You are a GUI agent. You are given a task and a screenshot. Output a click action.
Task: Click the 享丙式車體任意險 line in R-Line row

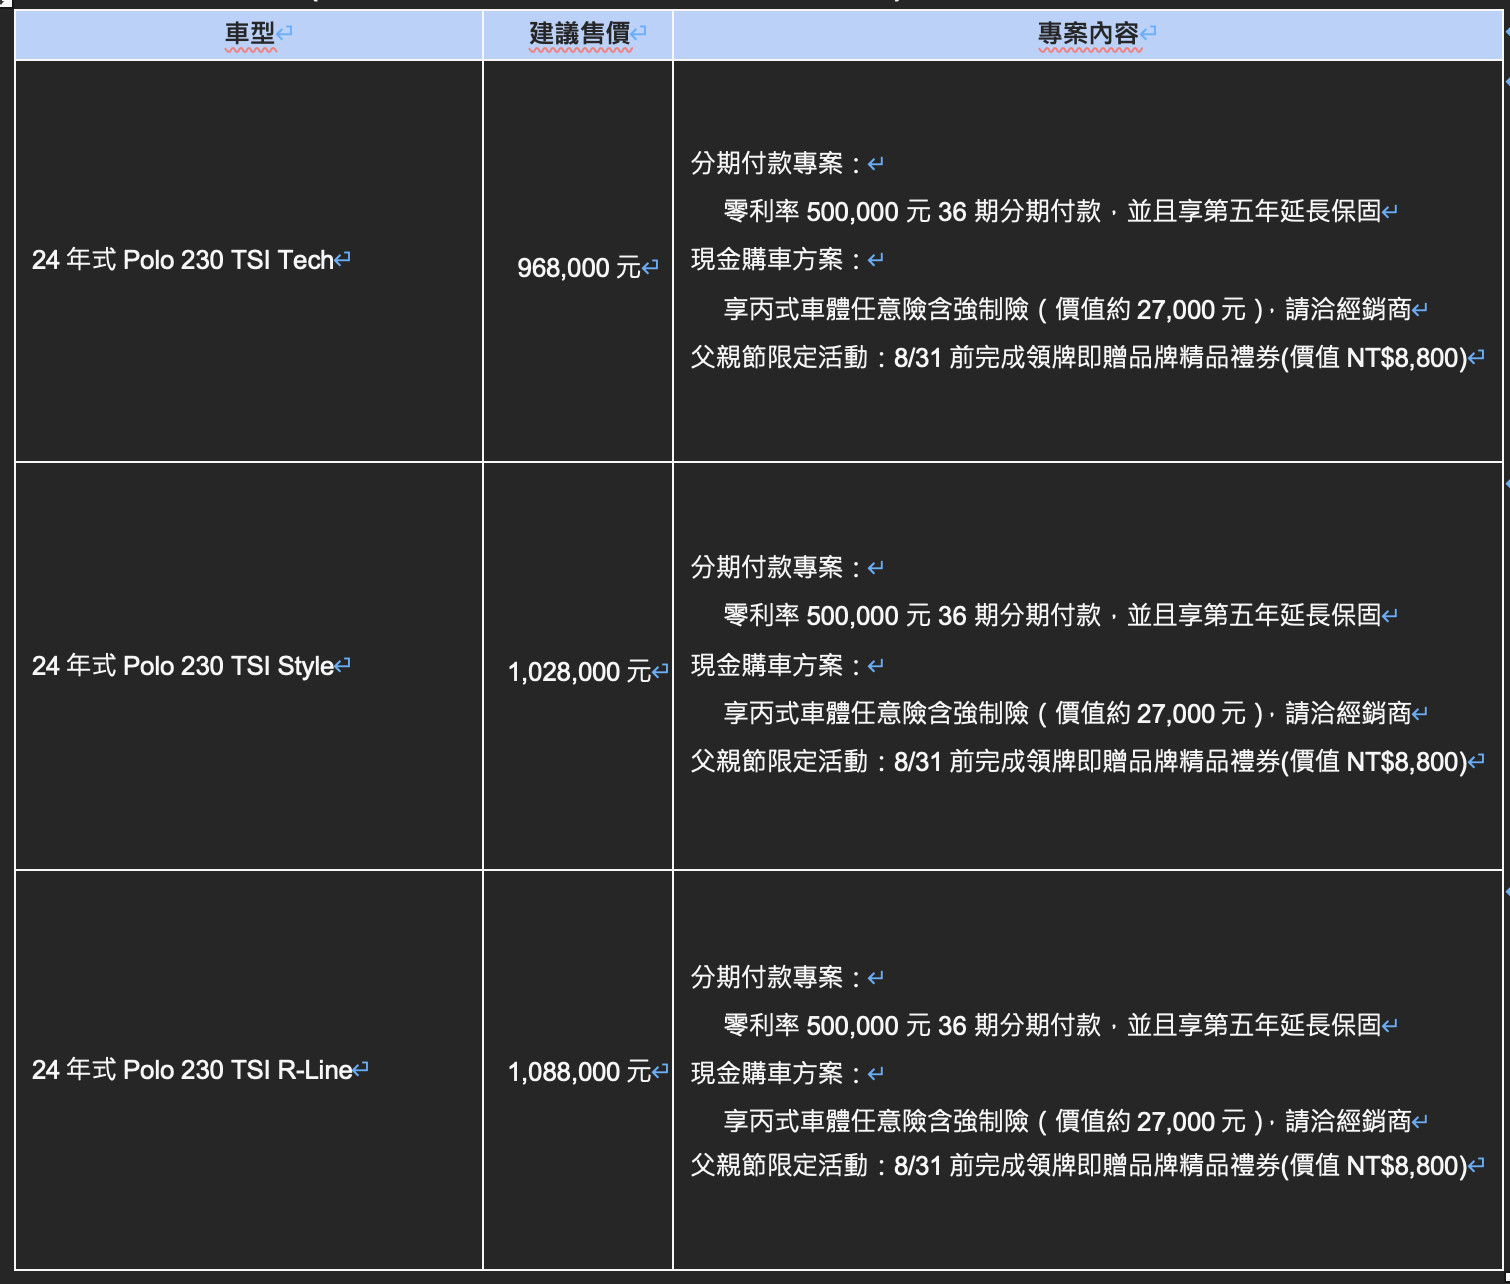[x=1066, y=1122]
